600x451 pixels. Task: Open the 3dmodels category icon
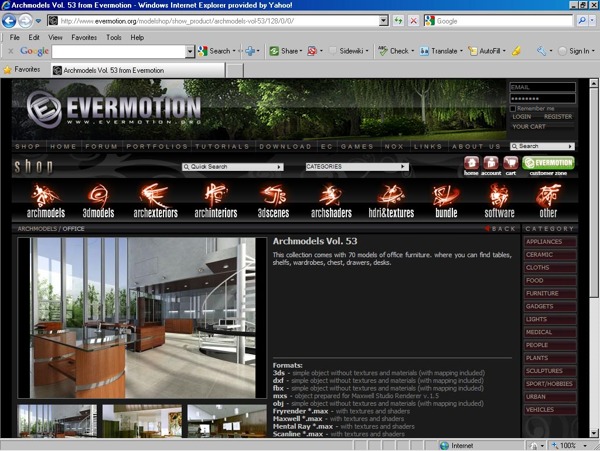pos(98,201)
